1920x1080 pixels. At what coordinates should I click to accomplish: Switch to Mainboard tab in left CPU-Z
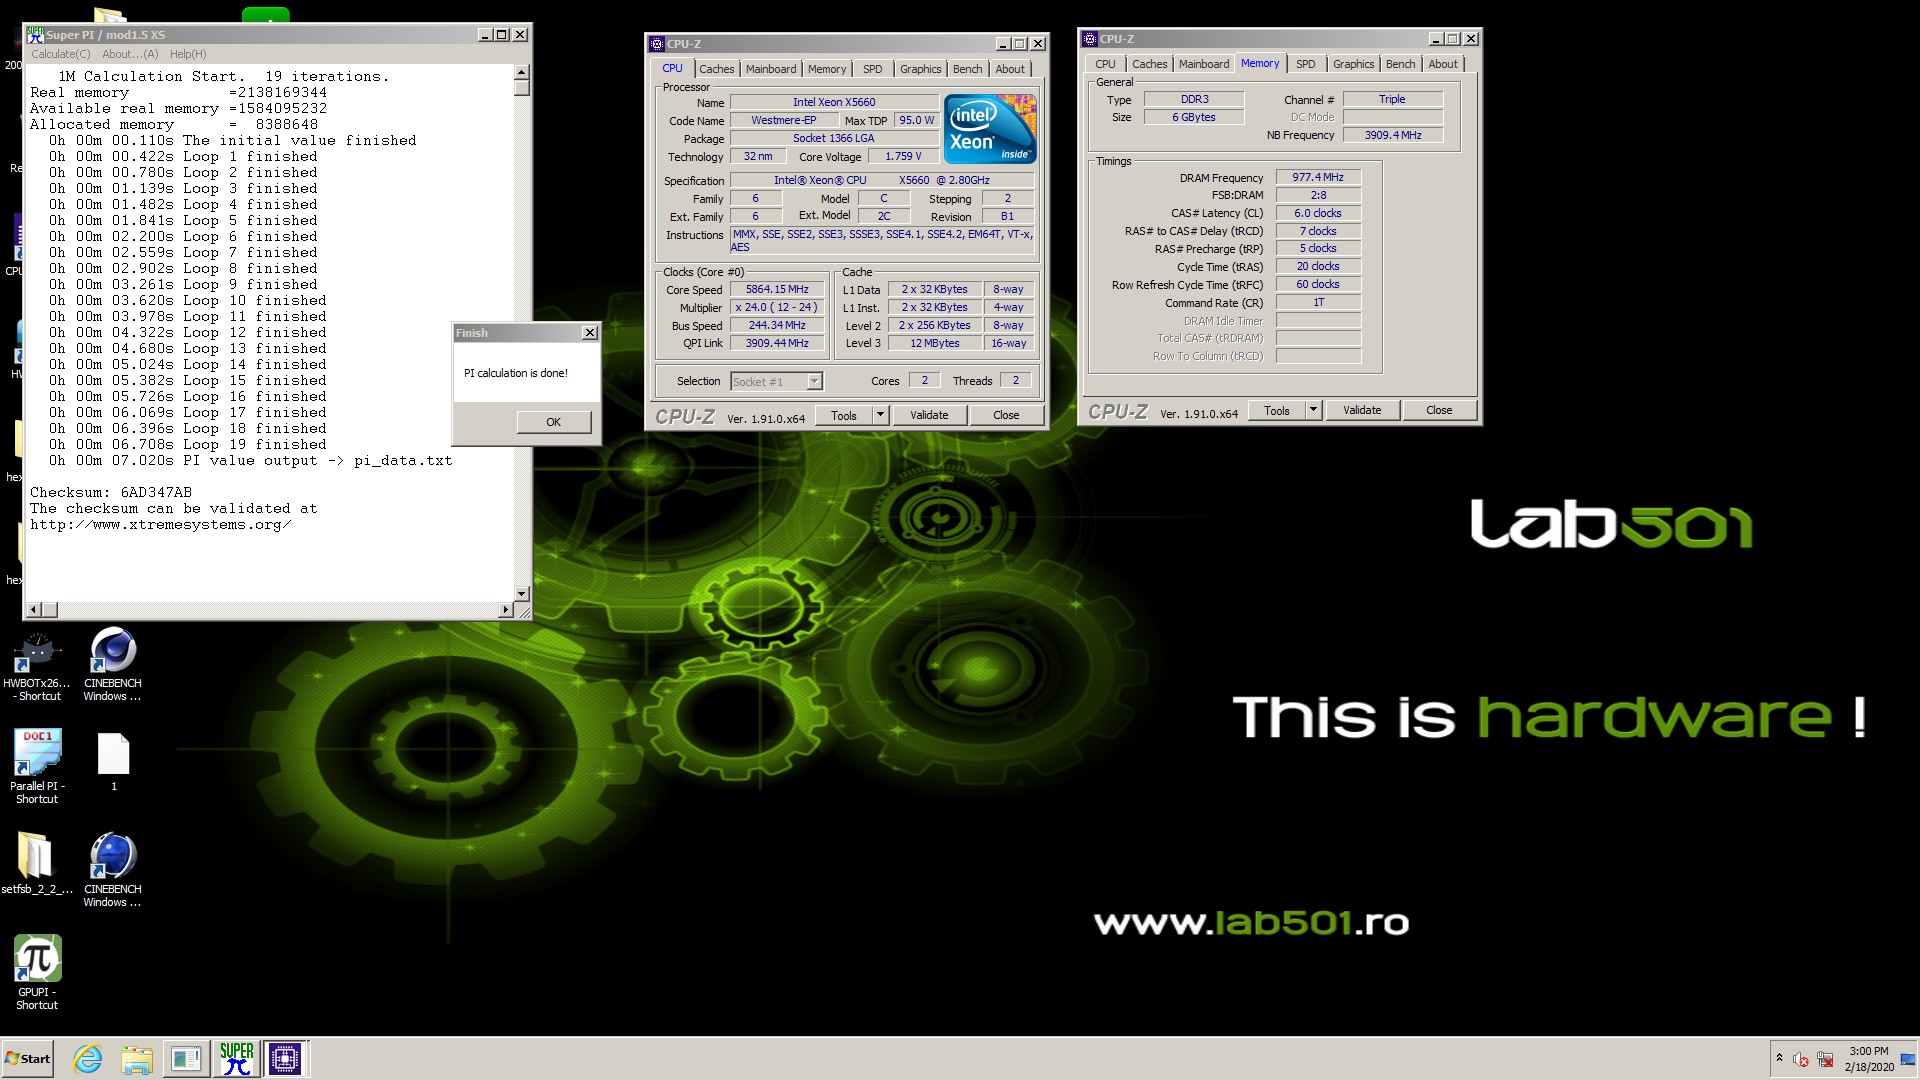point(771,69)
